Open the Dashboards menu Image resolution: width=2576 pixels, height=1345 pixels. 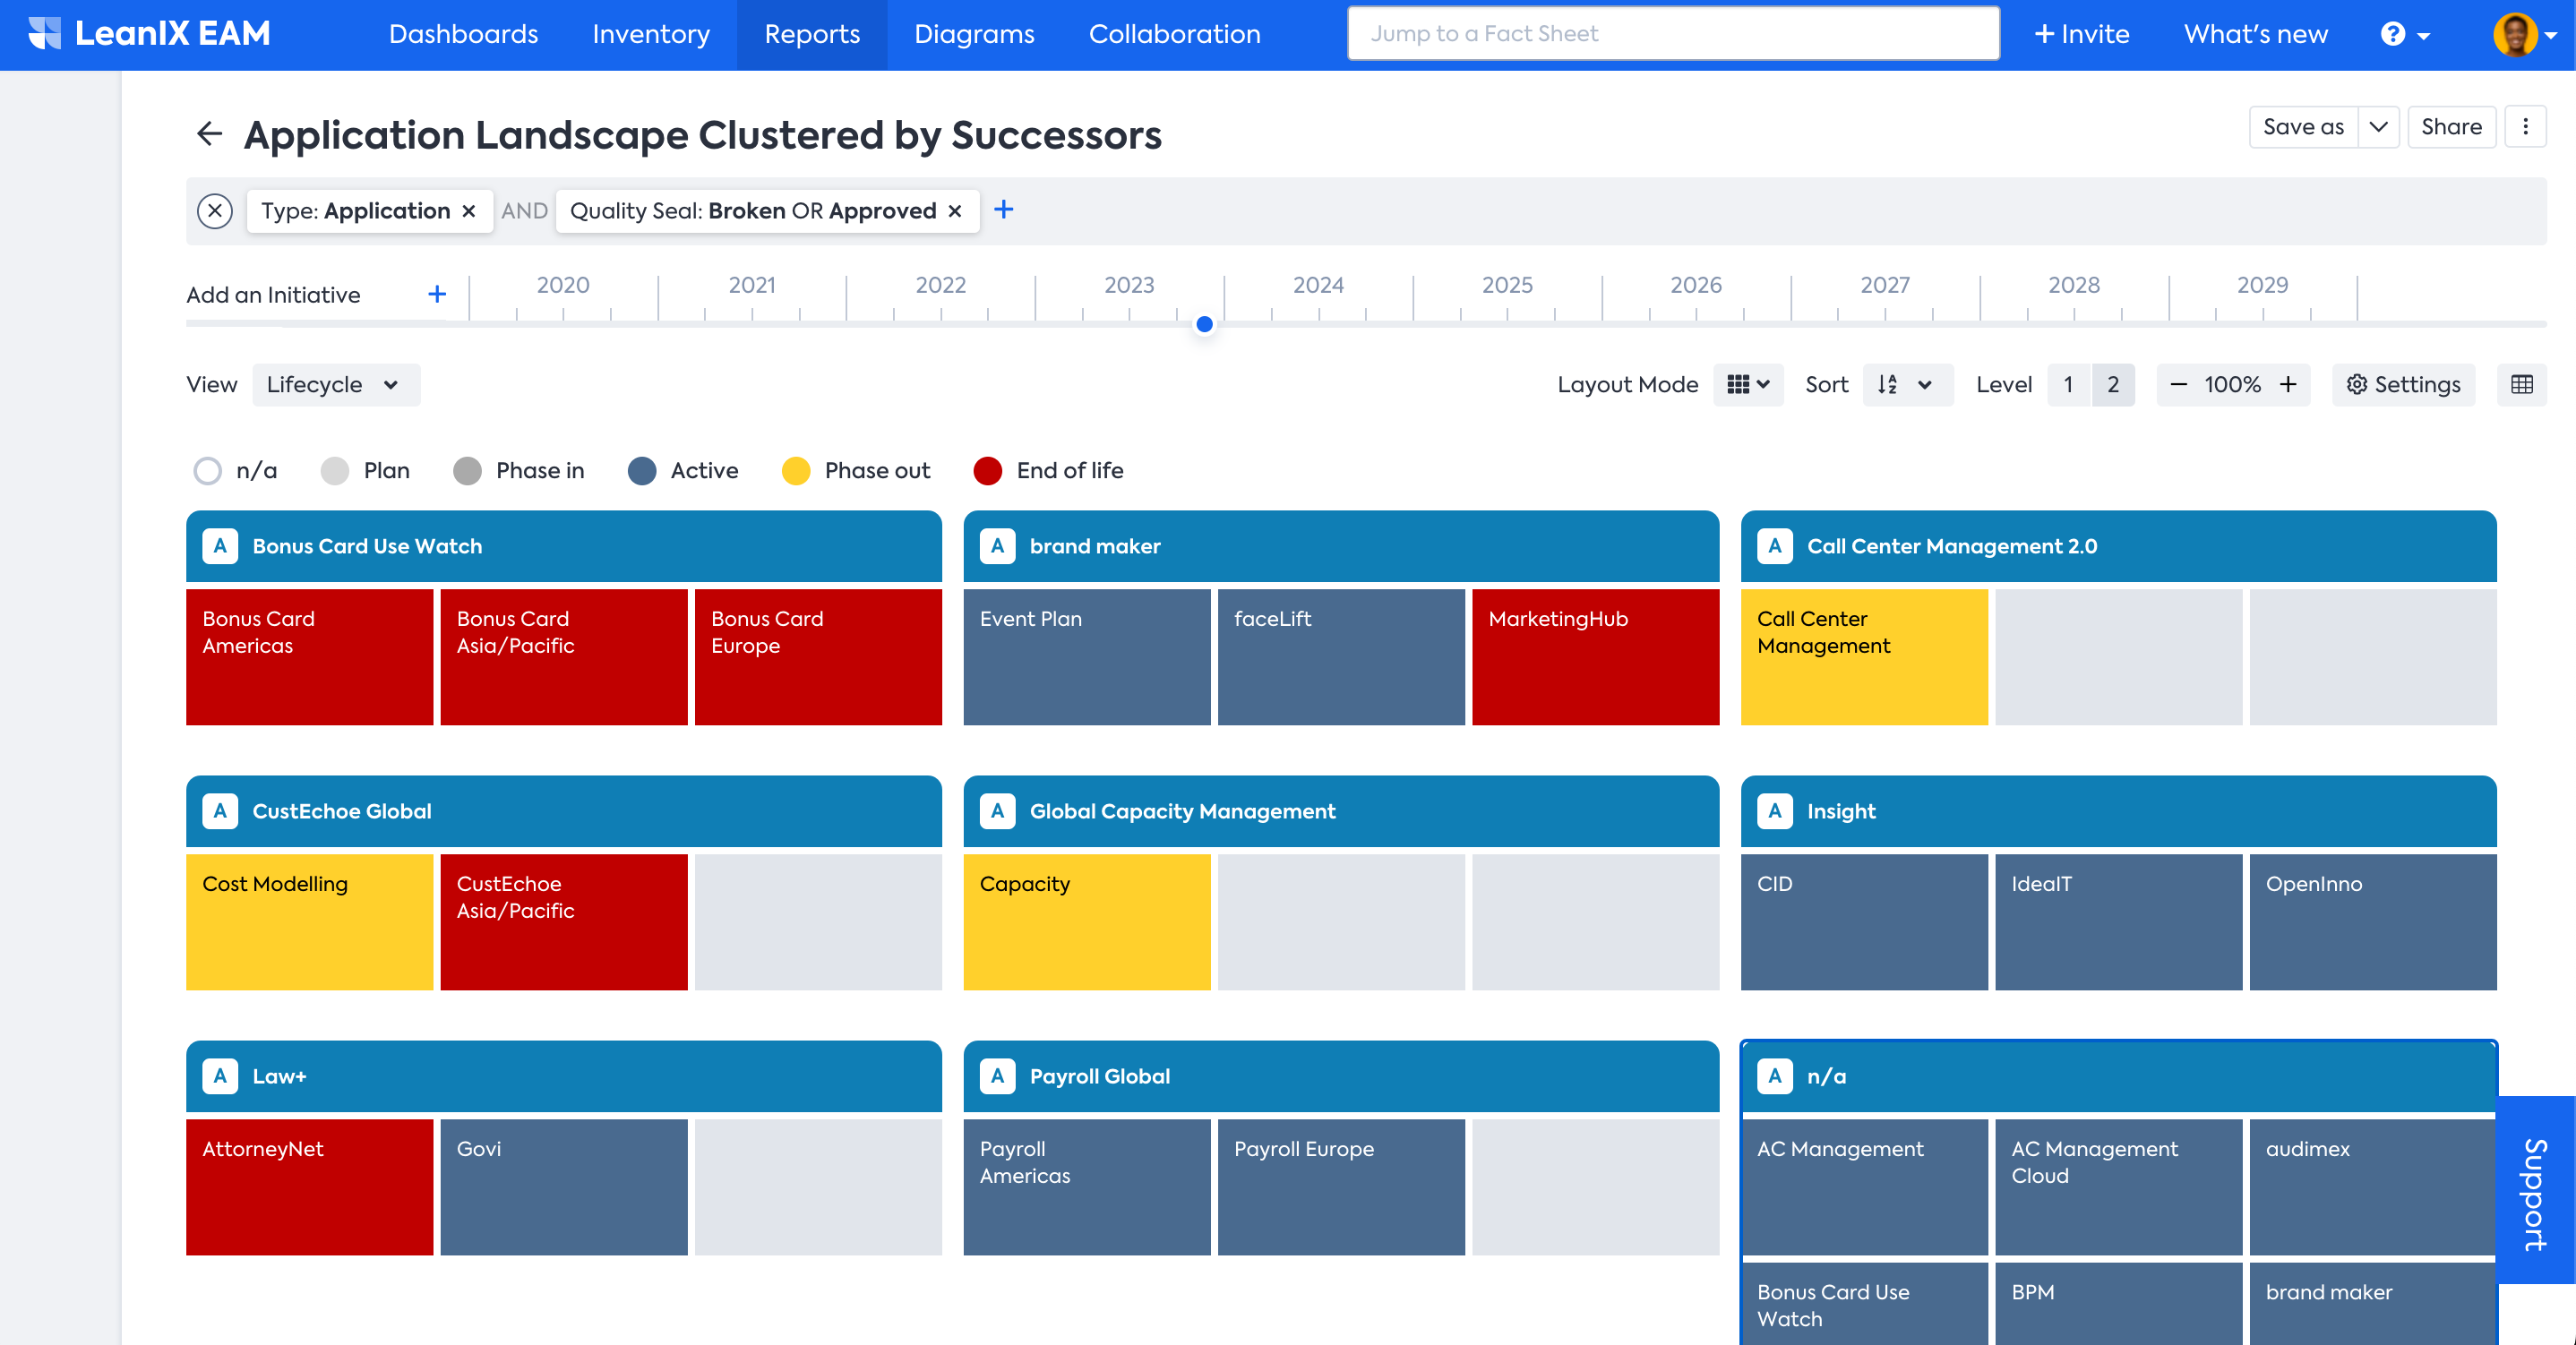[x=463, y=34]
